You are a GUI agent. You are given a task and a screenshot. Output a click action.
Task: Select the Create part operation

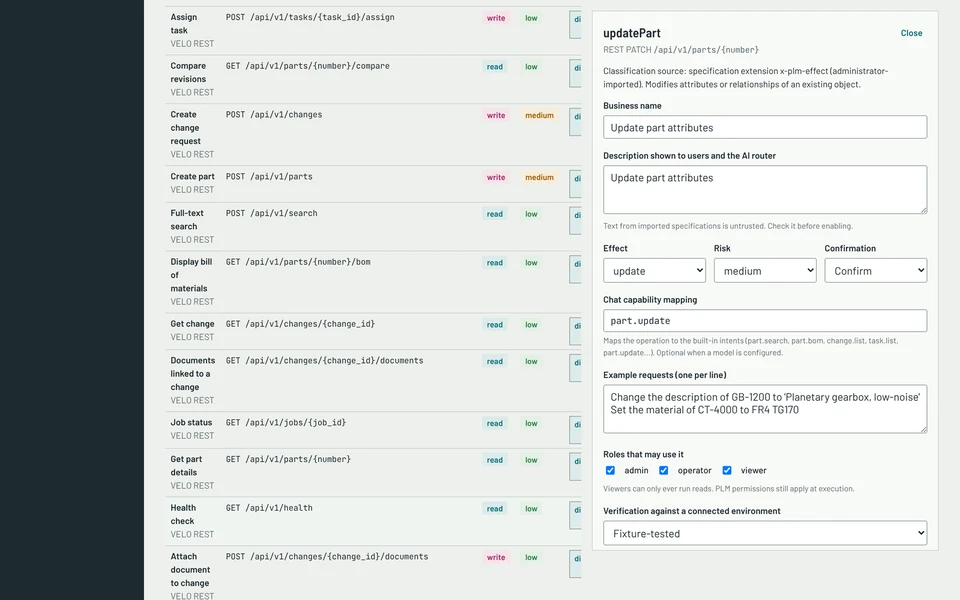(x=373, y=184)
